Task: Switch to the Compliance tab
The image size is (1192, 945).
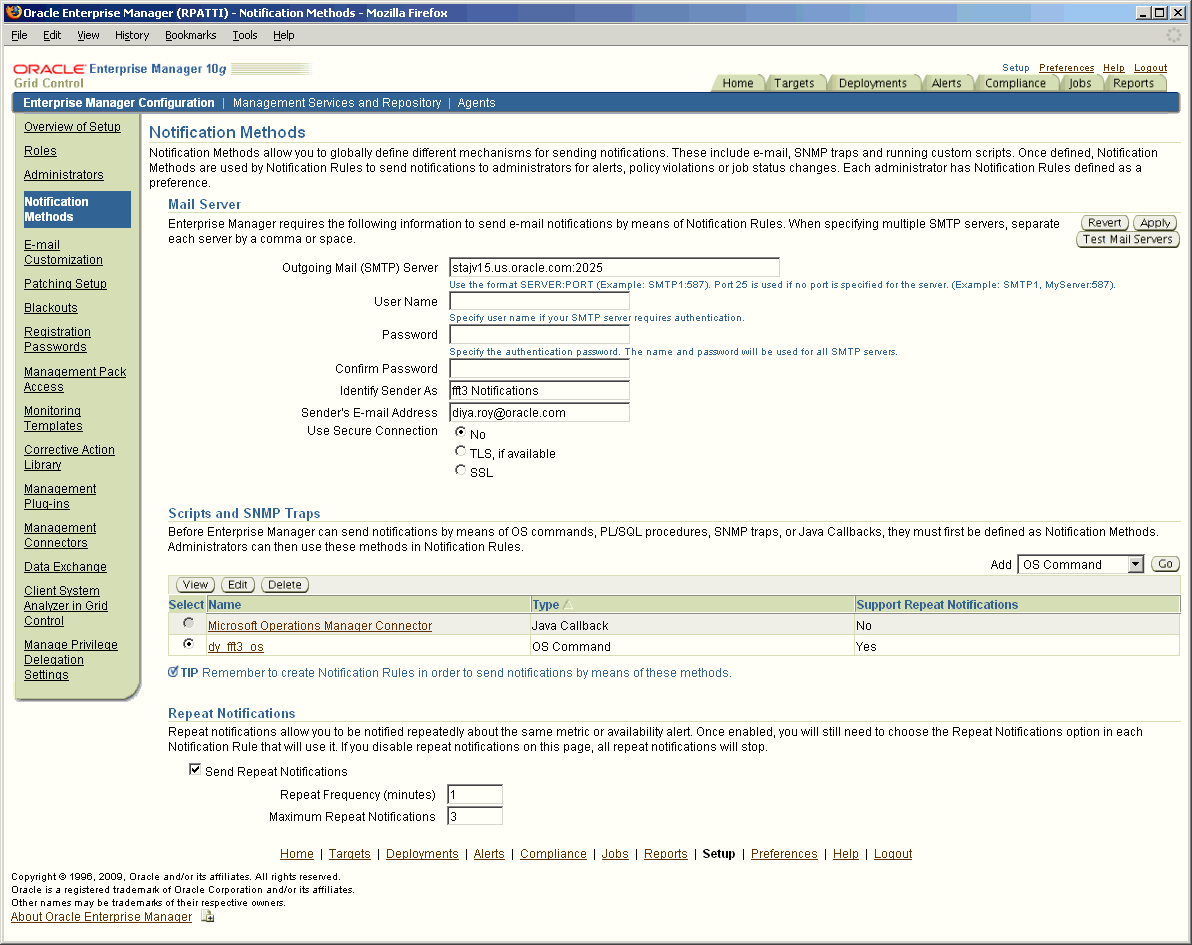Action: click(x=1015, y=83)
